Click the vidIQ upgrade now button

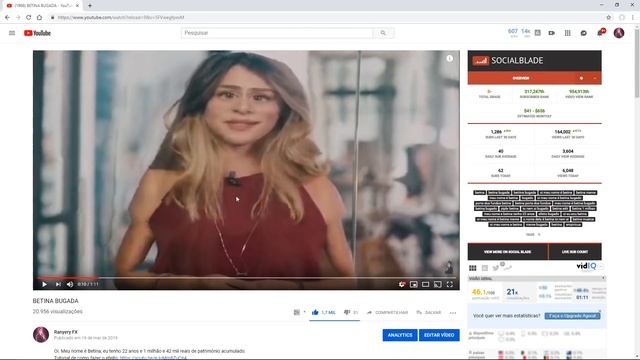click(572, 316)
